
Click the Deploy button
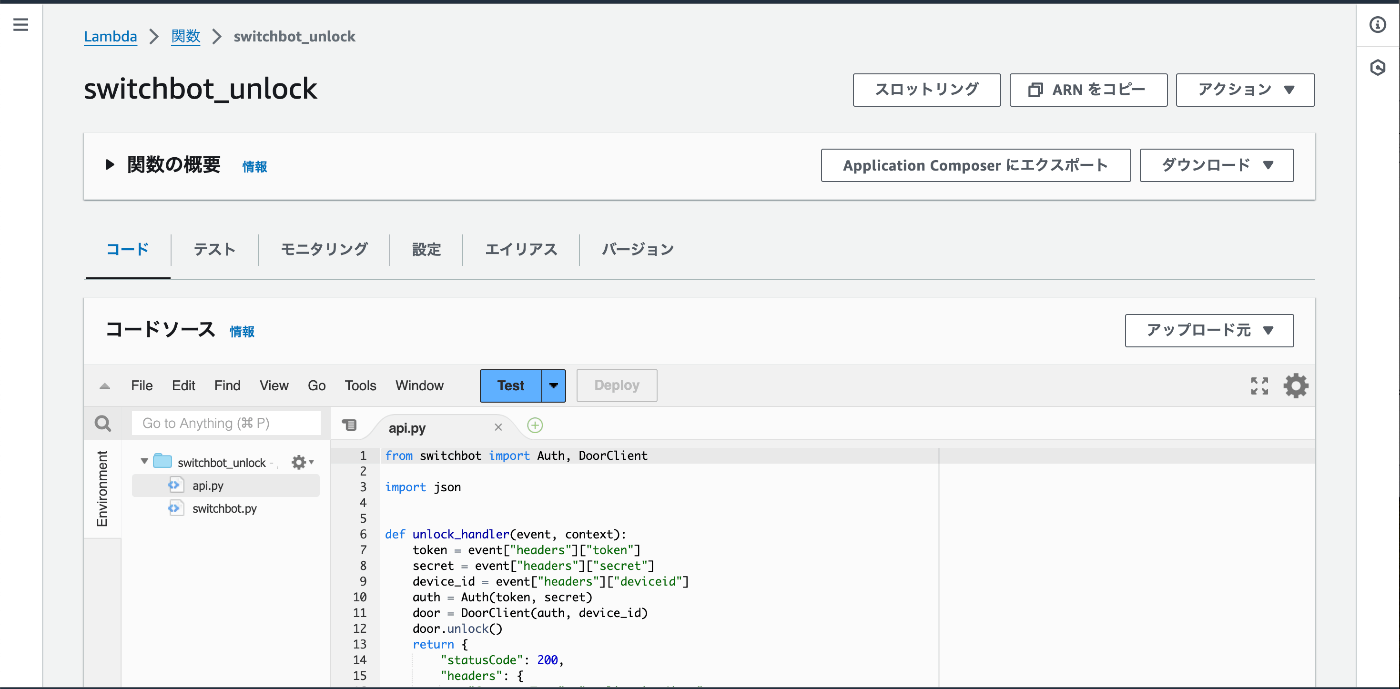click(x=617, y=386)
